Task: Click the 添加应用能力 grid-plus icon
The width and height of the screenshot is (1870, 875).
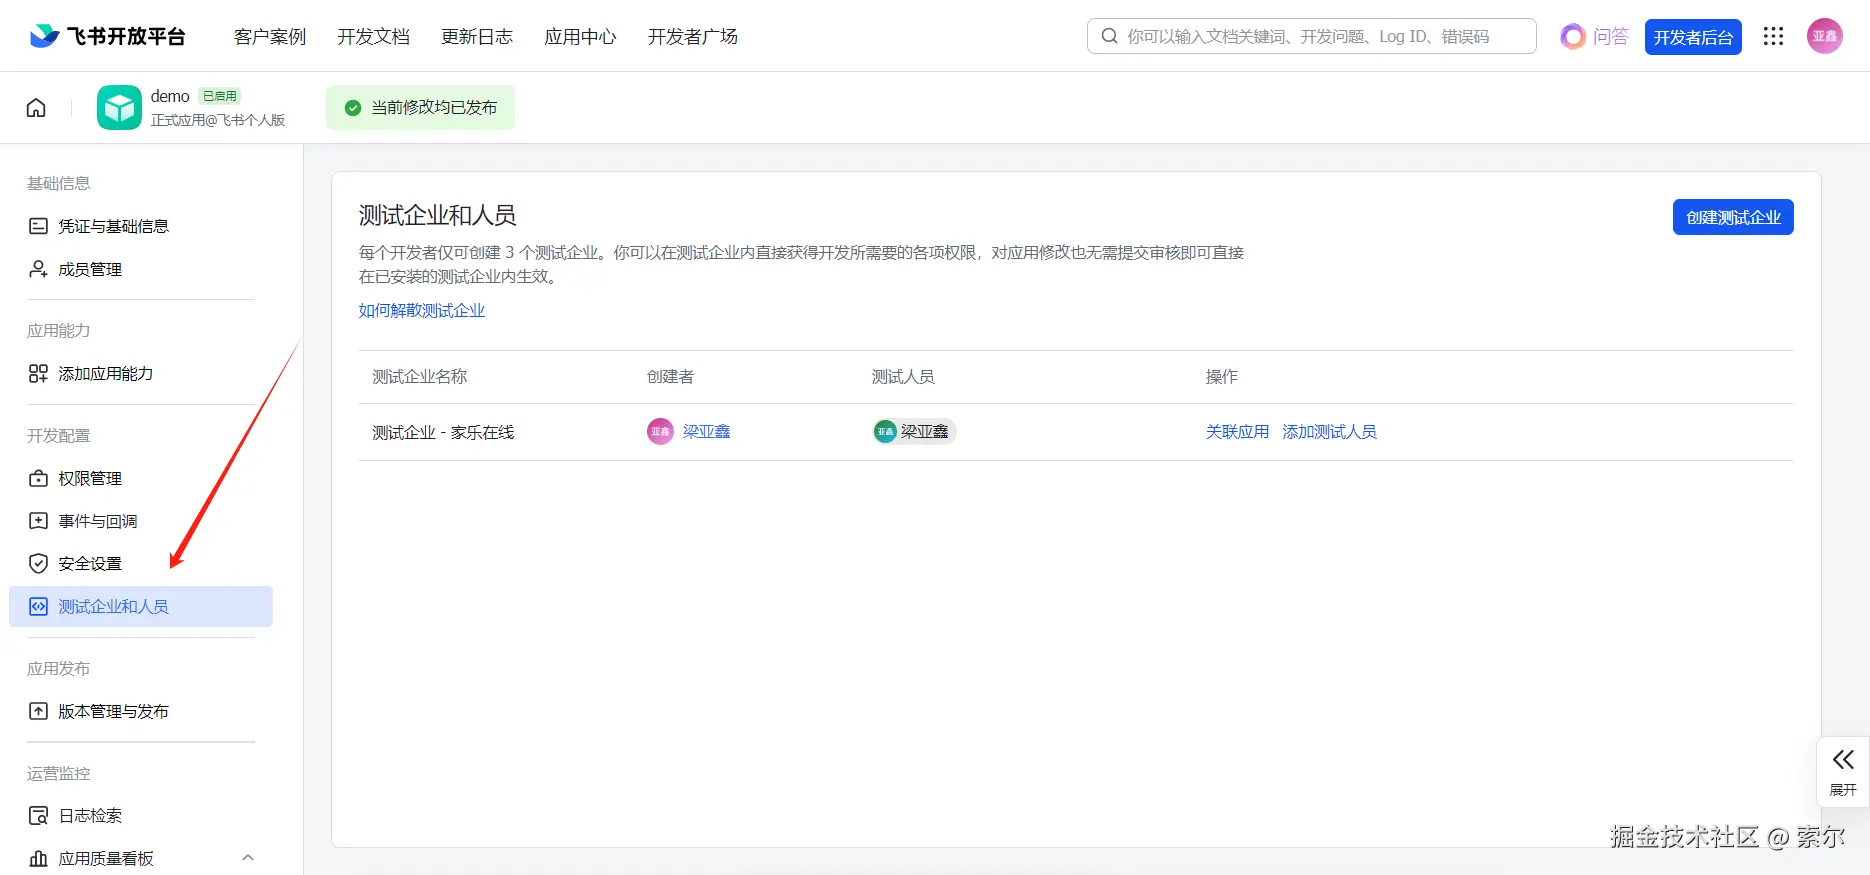Action: pos(38,373)
